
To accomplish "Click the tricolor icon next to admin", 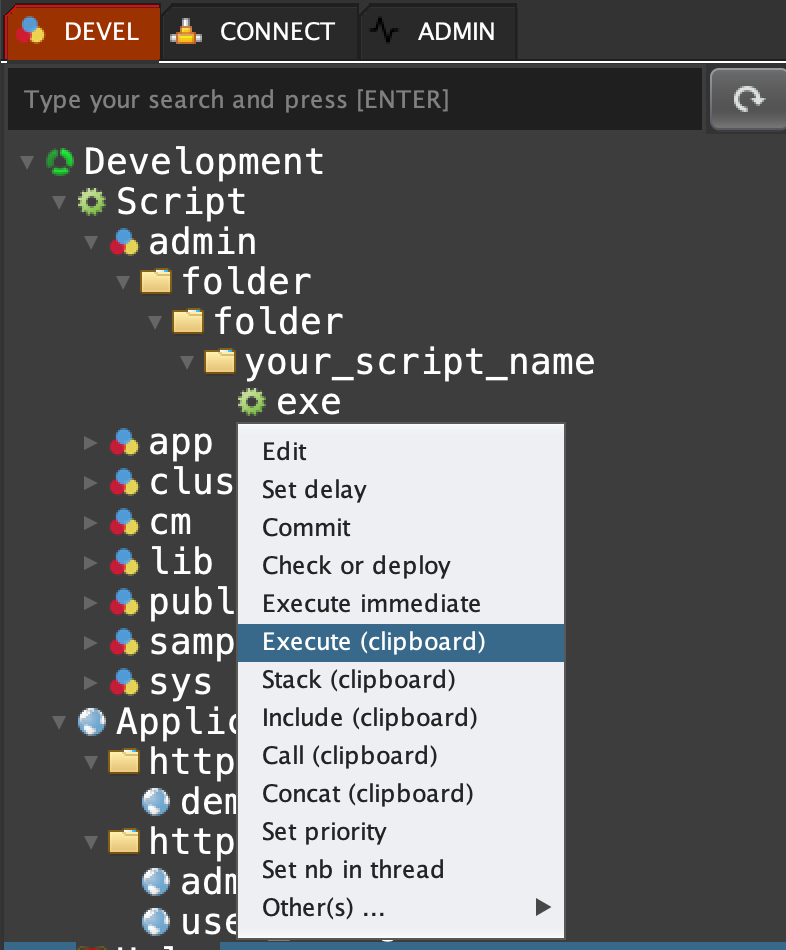I will 124,242.
